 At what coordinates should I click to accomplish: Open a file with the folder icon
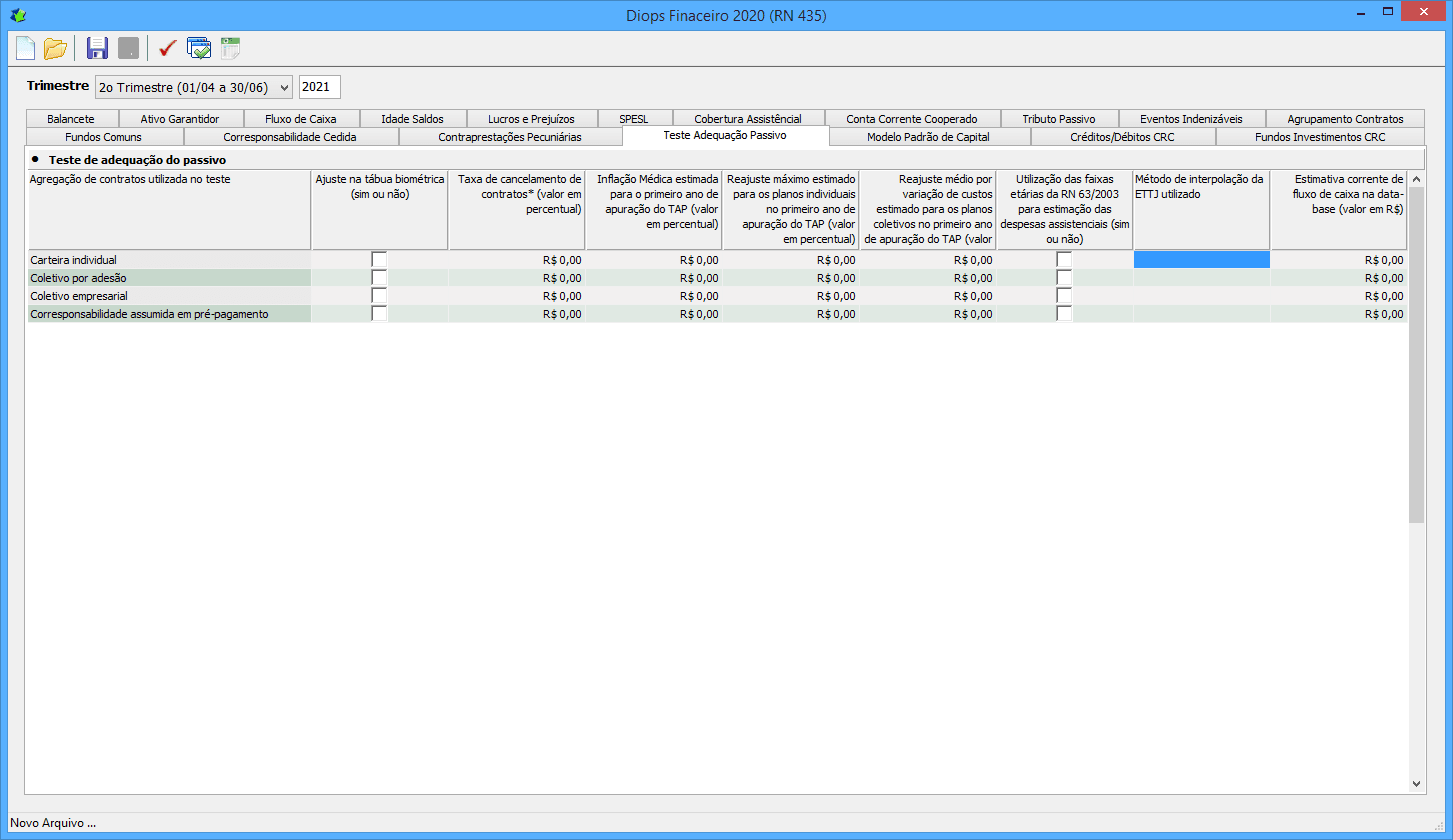click(x=55, y=48)
